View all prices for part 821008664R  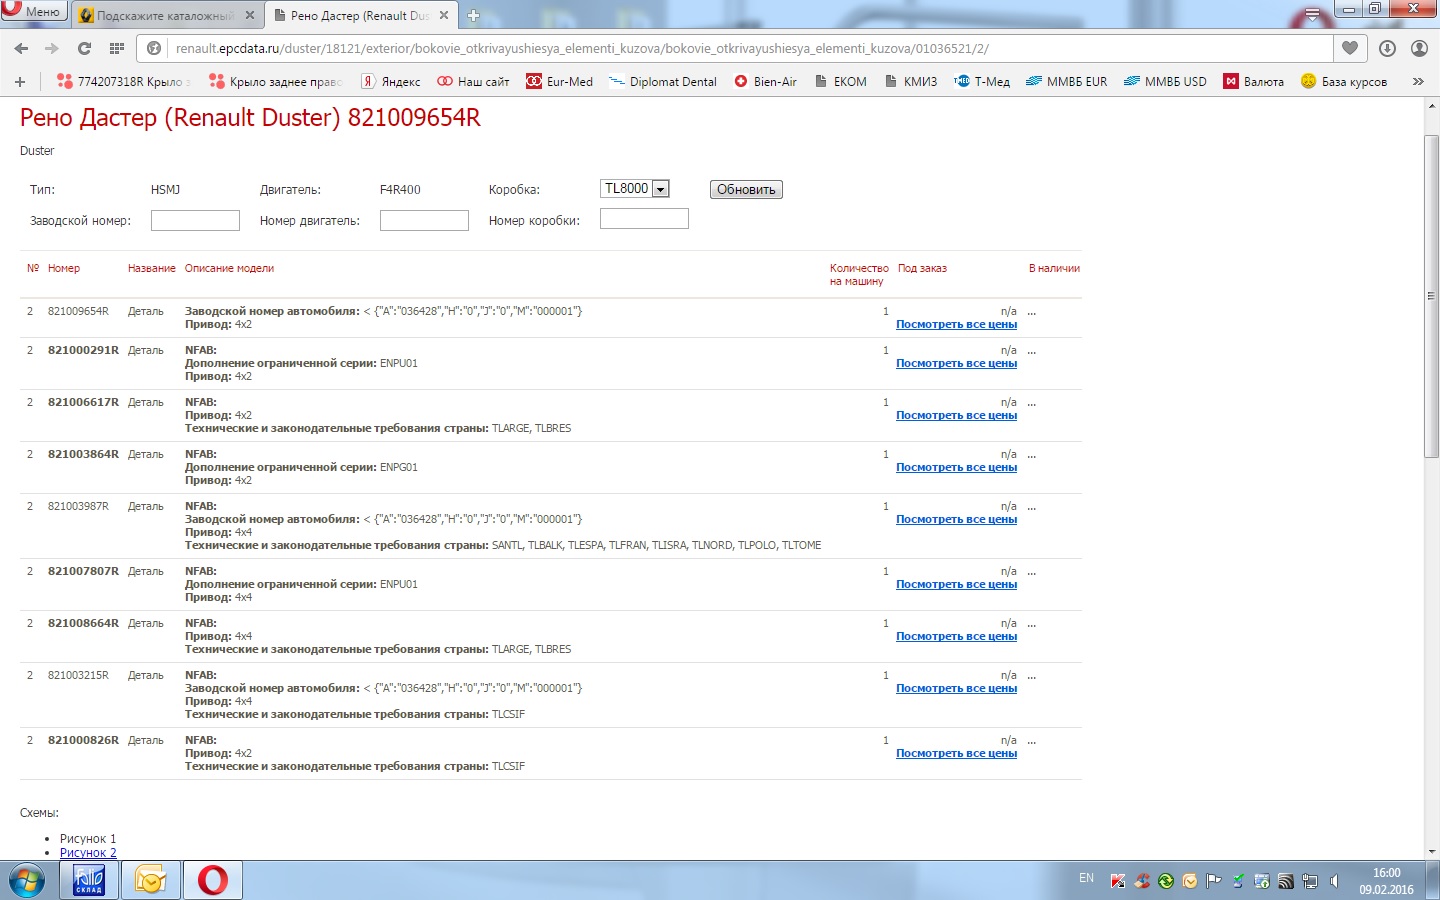tap(956, 636)
